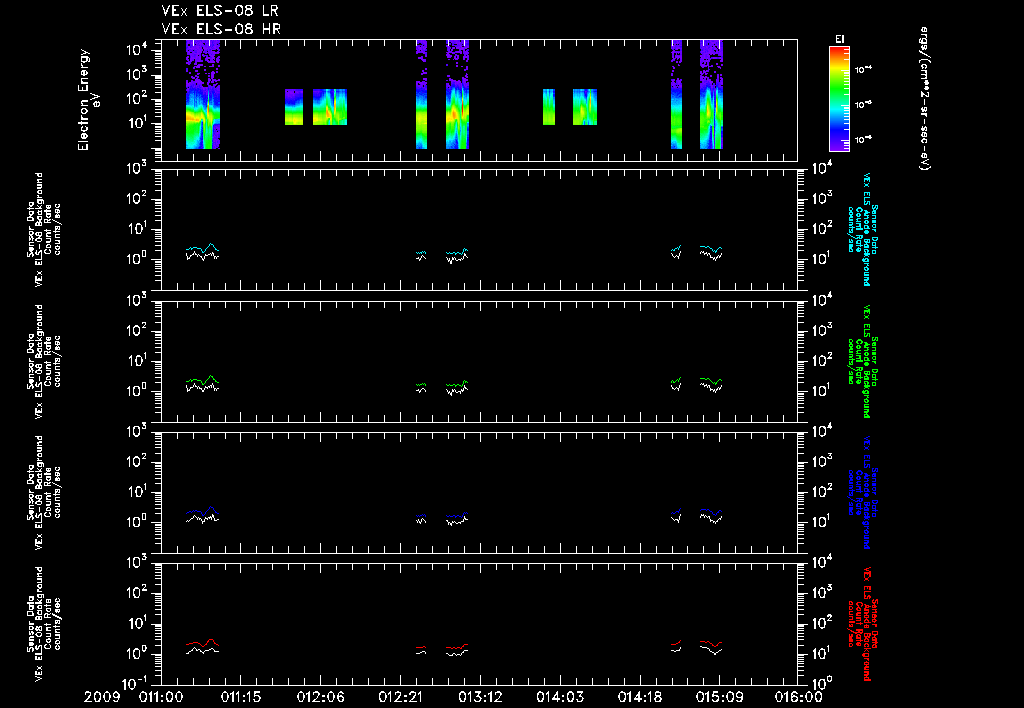Click the '012:21' time axis label
This screenshot has height=708, width=1024.
400,698
